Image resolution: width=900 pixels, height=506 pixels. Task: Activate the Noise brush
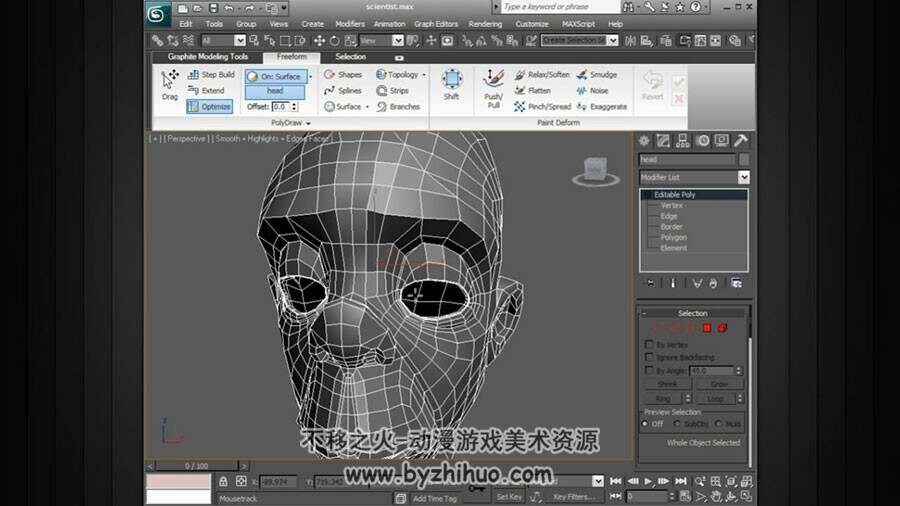(x=592, y=91)
